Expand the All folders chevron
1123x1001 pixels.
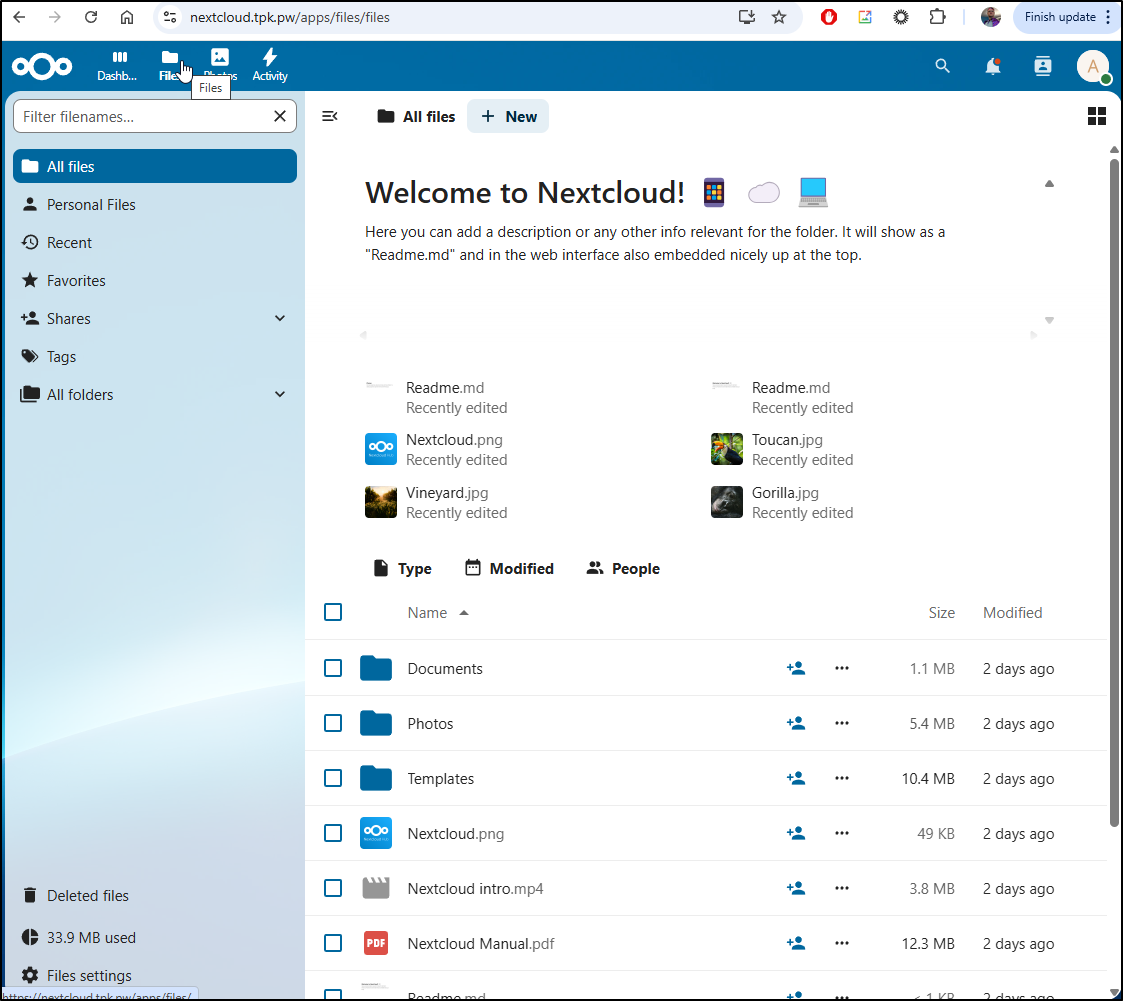280,395
